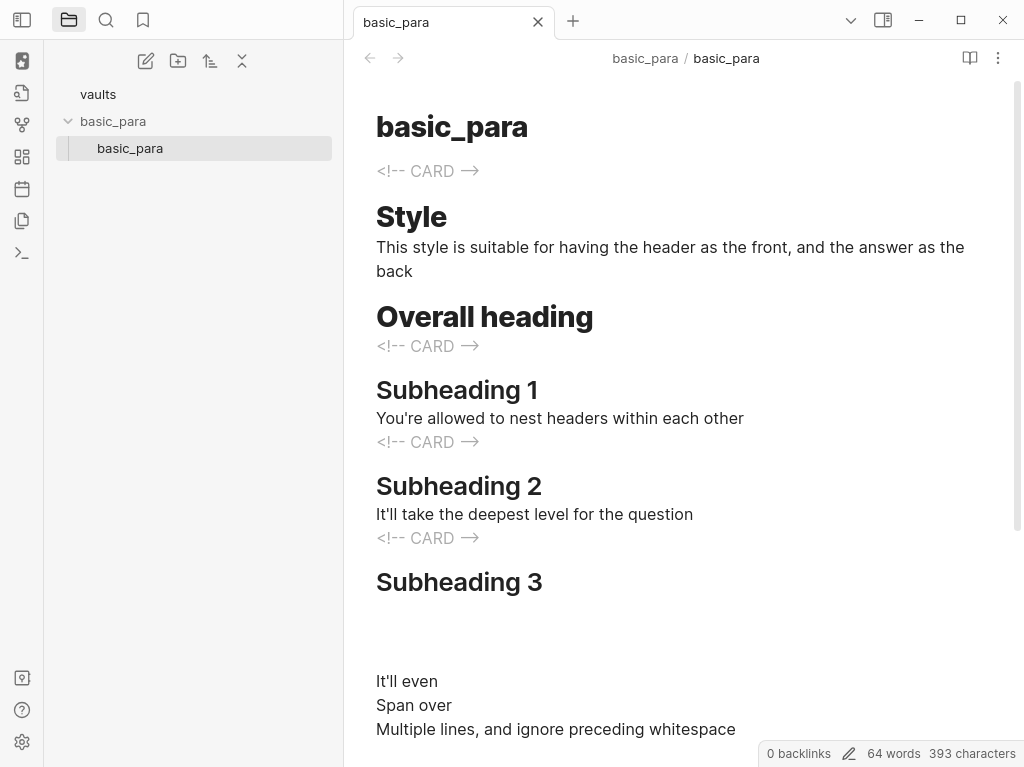Image resolution: width=1024 pixels, height=767 pixels.
Task: Create a new note
Action: pyautogui.click(x=146, y=61)
